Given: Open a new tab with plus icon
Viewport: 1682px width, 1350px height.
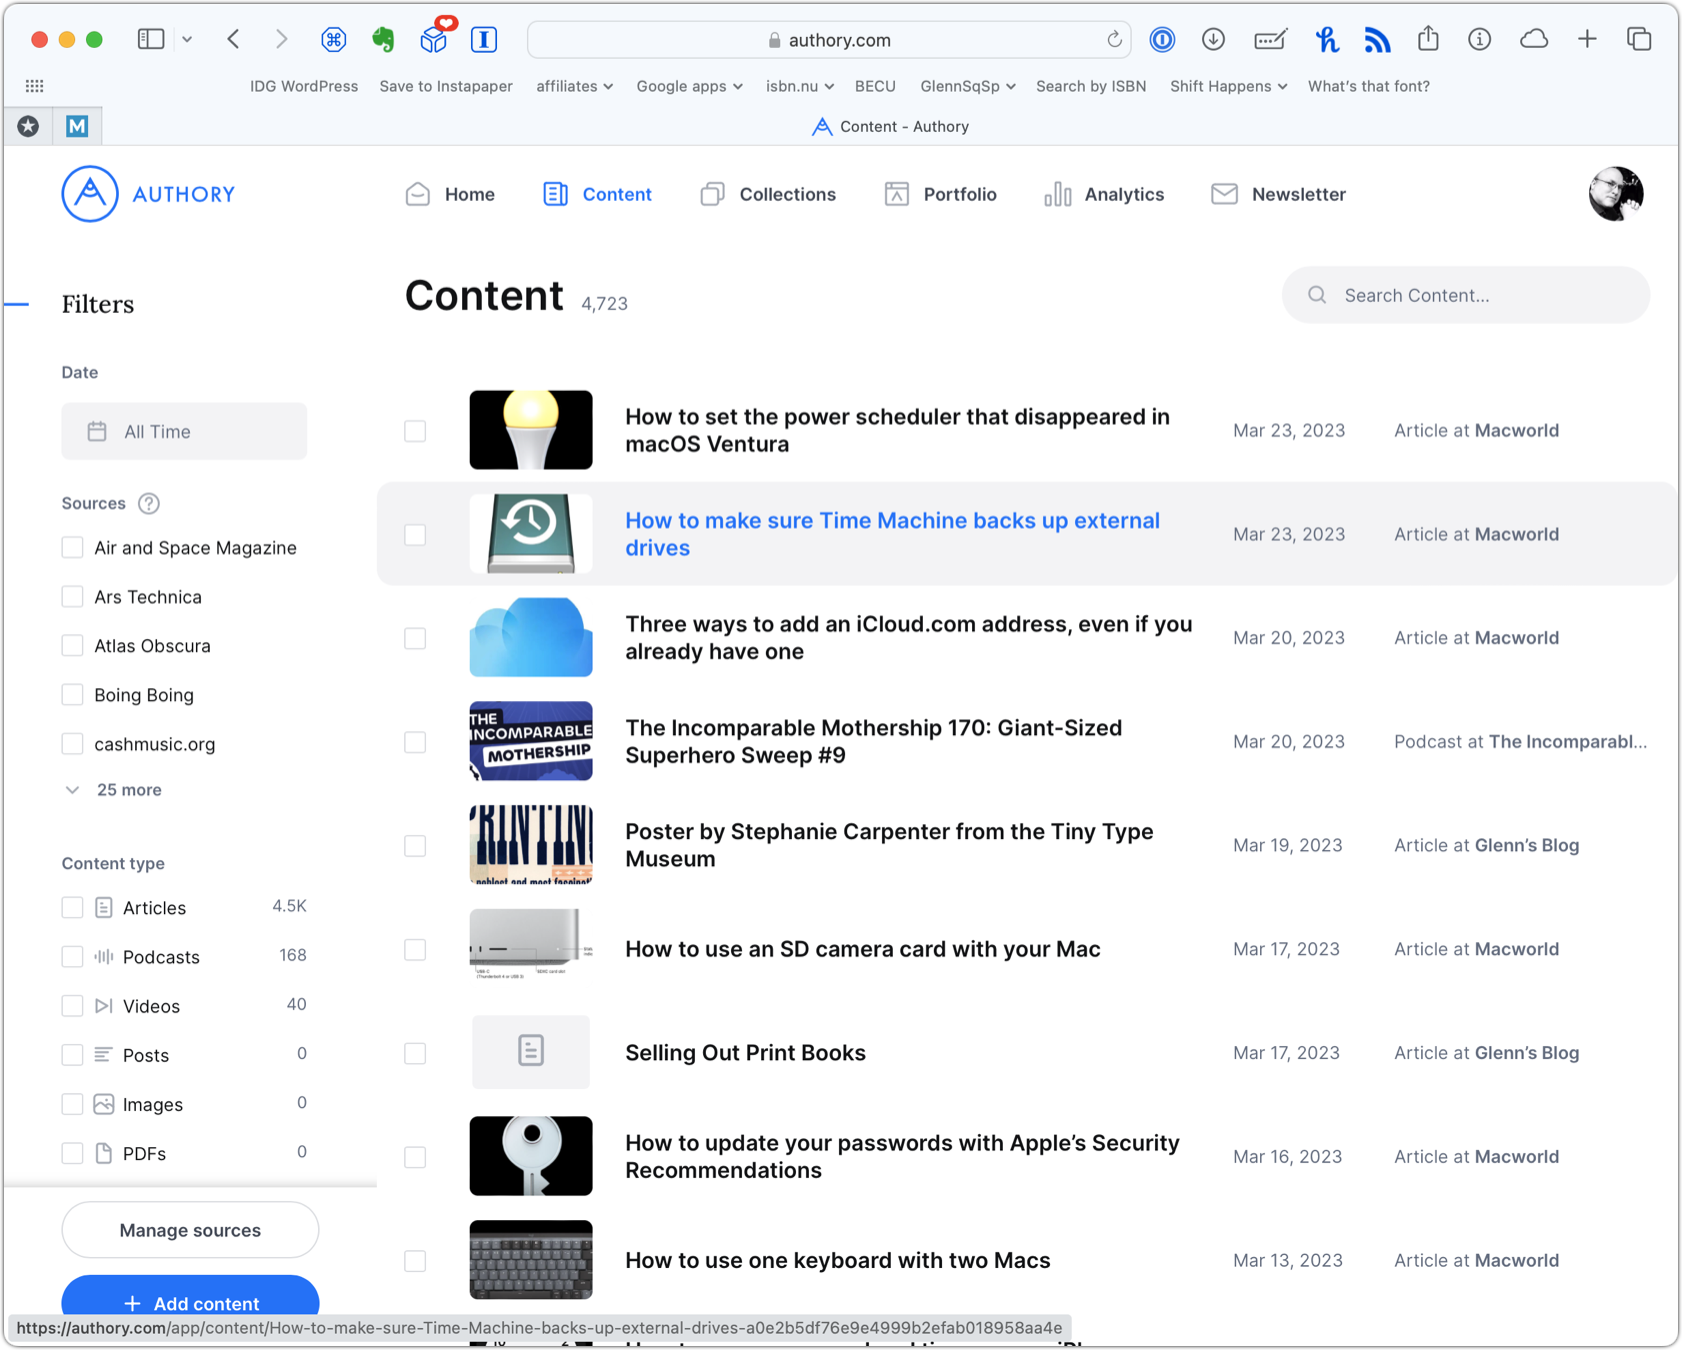Looking at the screenshot, I should [1587, 39].
